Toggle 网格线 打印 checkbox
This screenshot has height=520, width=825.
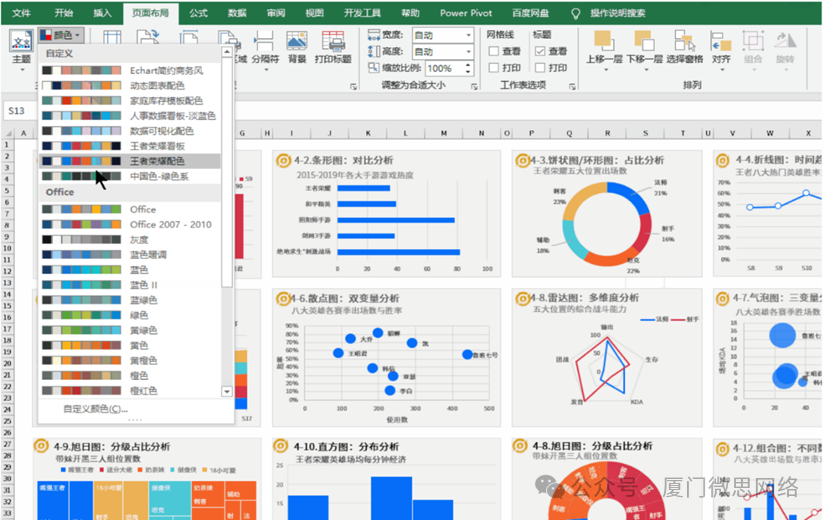494,67
